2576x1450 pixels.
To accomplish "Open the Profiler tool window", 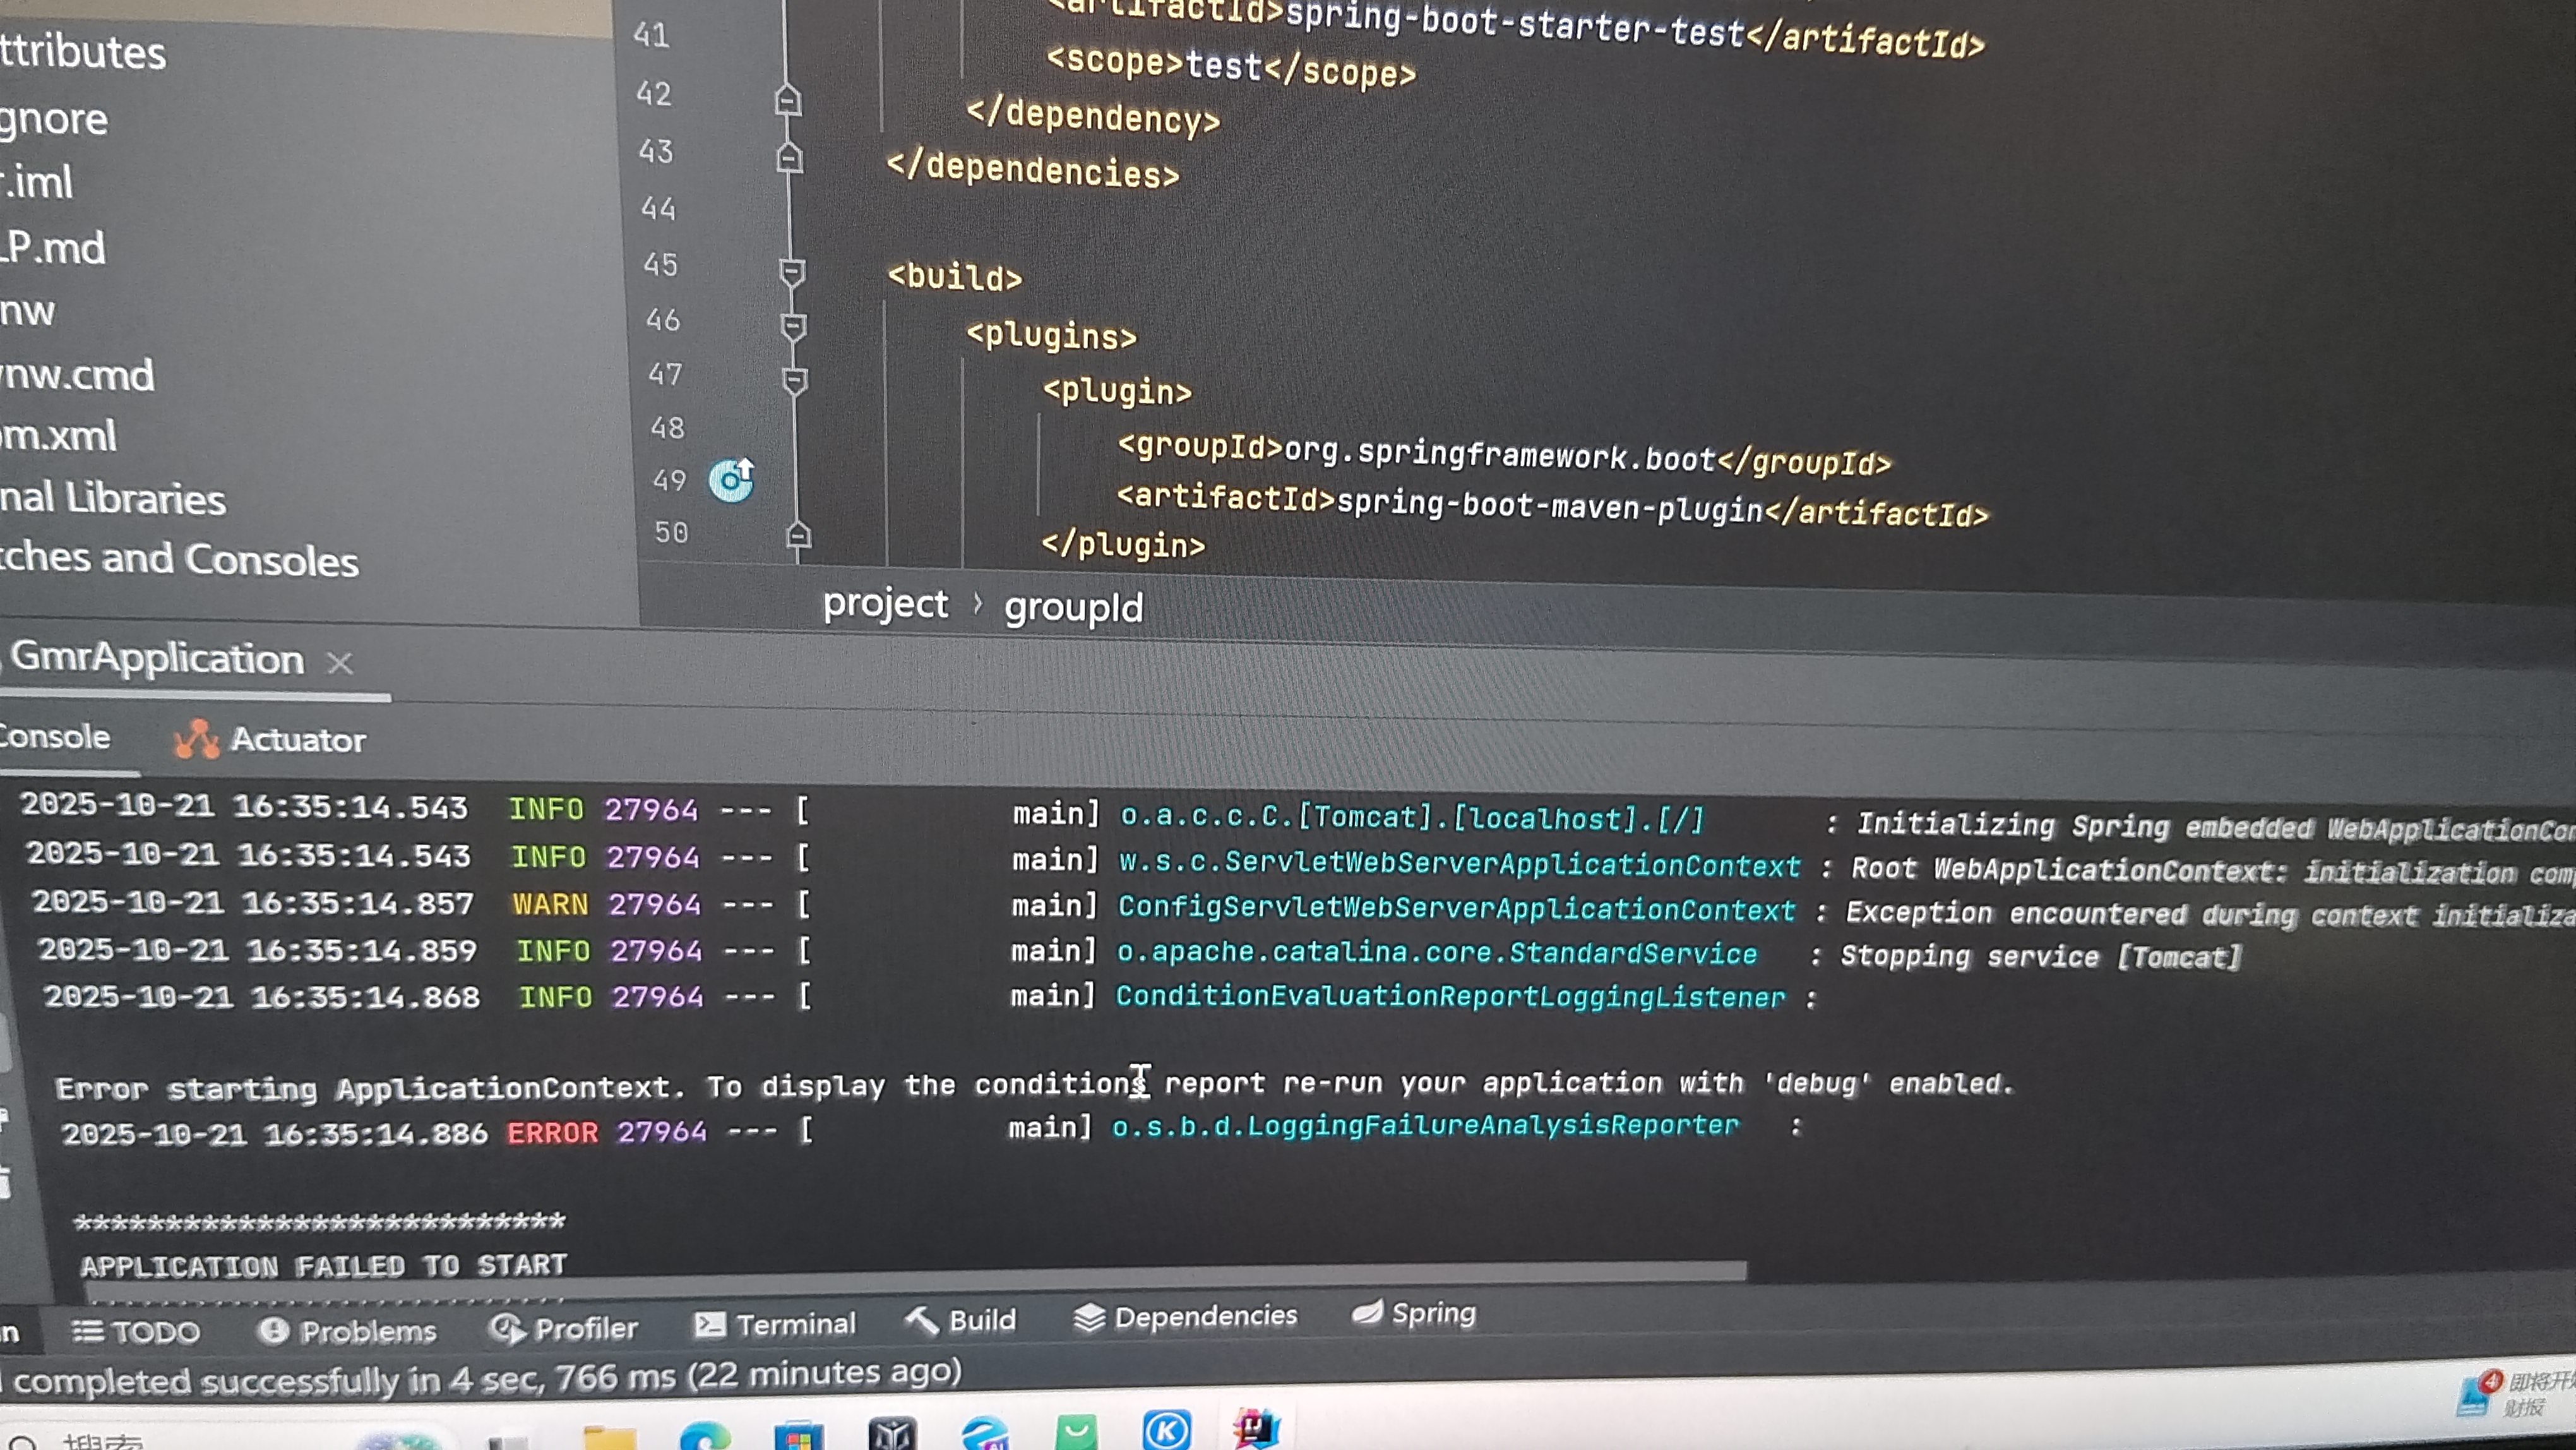I will (563, 1328).
